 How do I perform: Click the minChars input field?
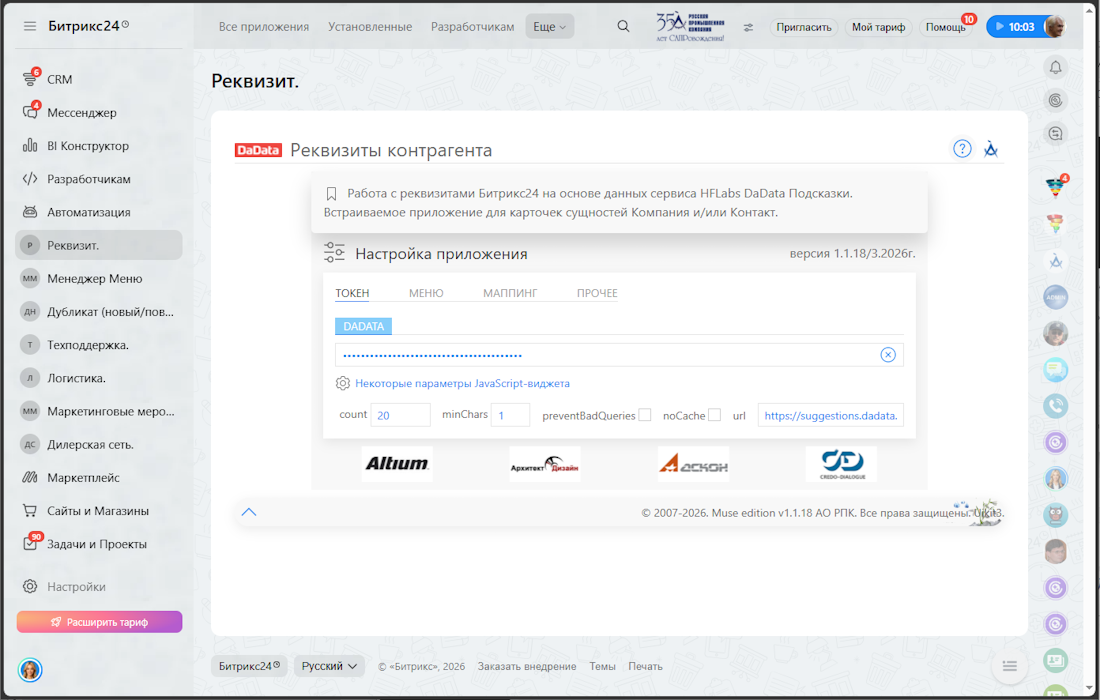510,415
